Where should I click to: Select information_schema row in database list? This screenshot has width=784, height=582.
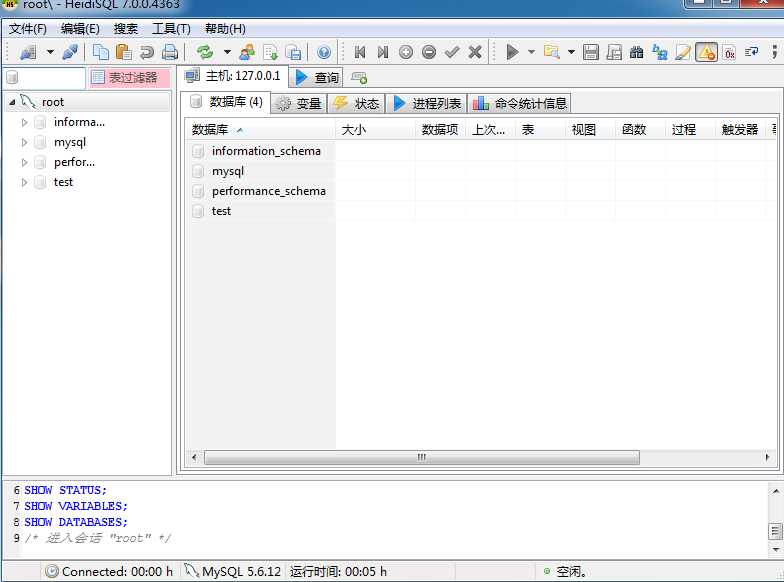point(480,151)
